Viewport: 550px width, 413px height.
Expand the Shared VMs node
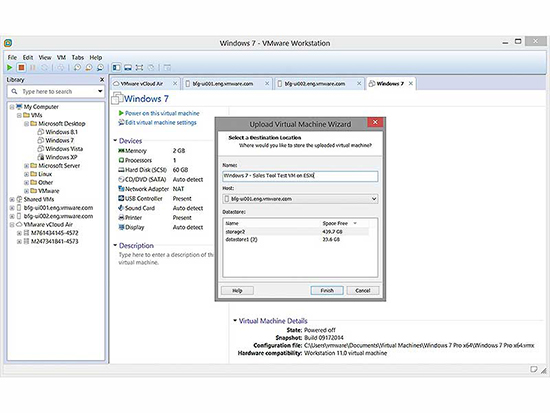pos(12,199)
